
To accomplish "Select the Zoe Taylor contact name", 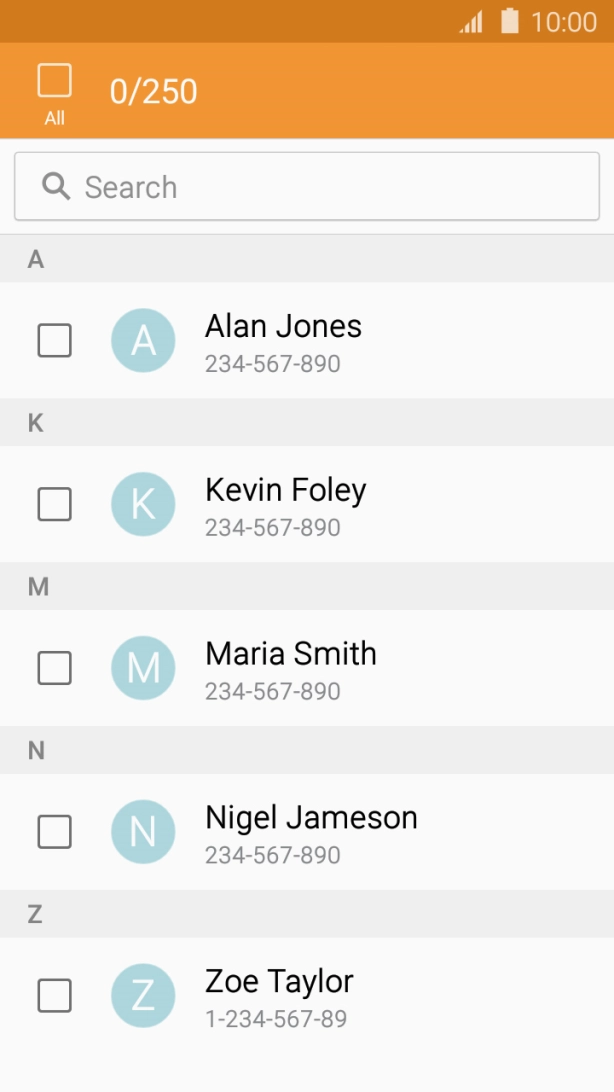I will pos(279,981).
